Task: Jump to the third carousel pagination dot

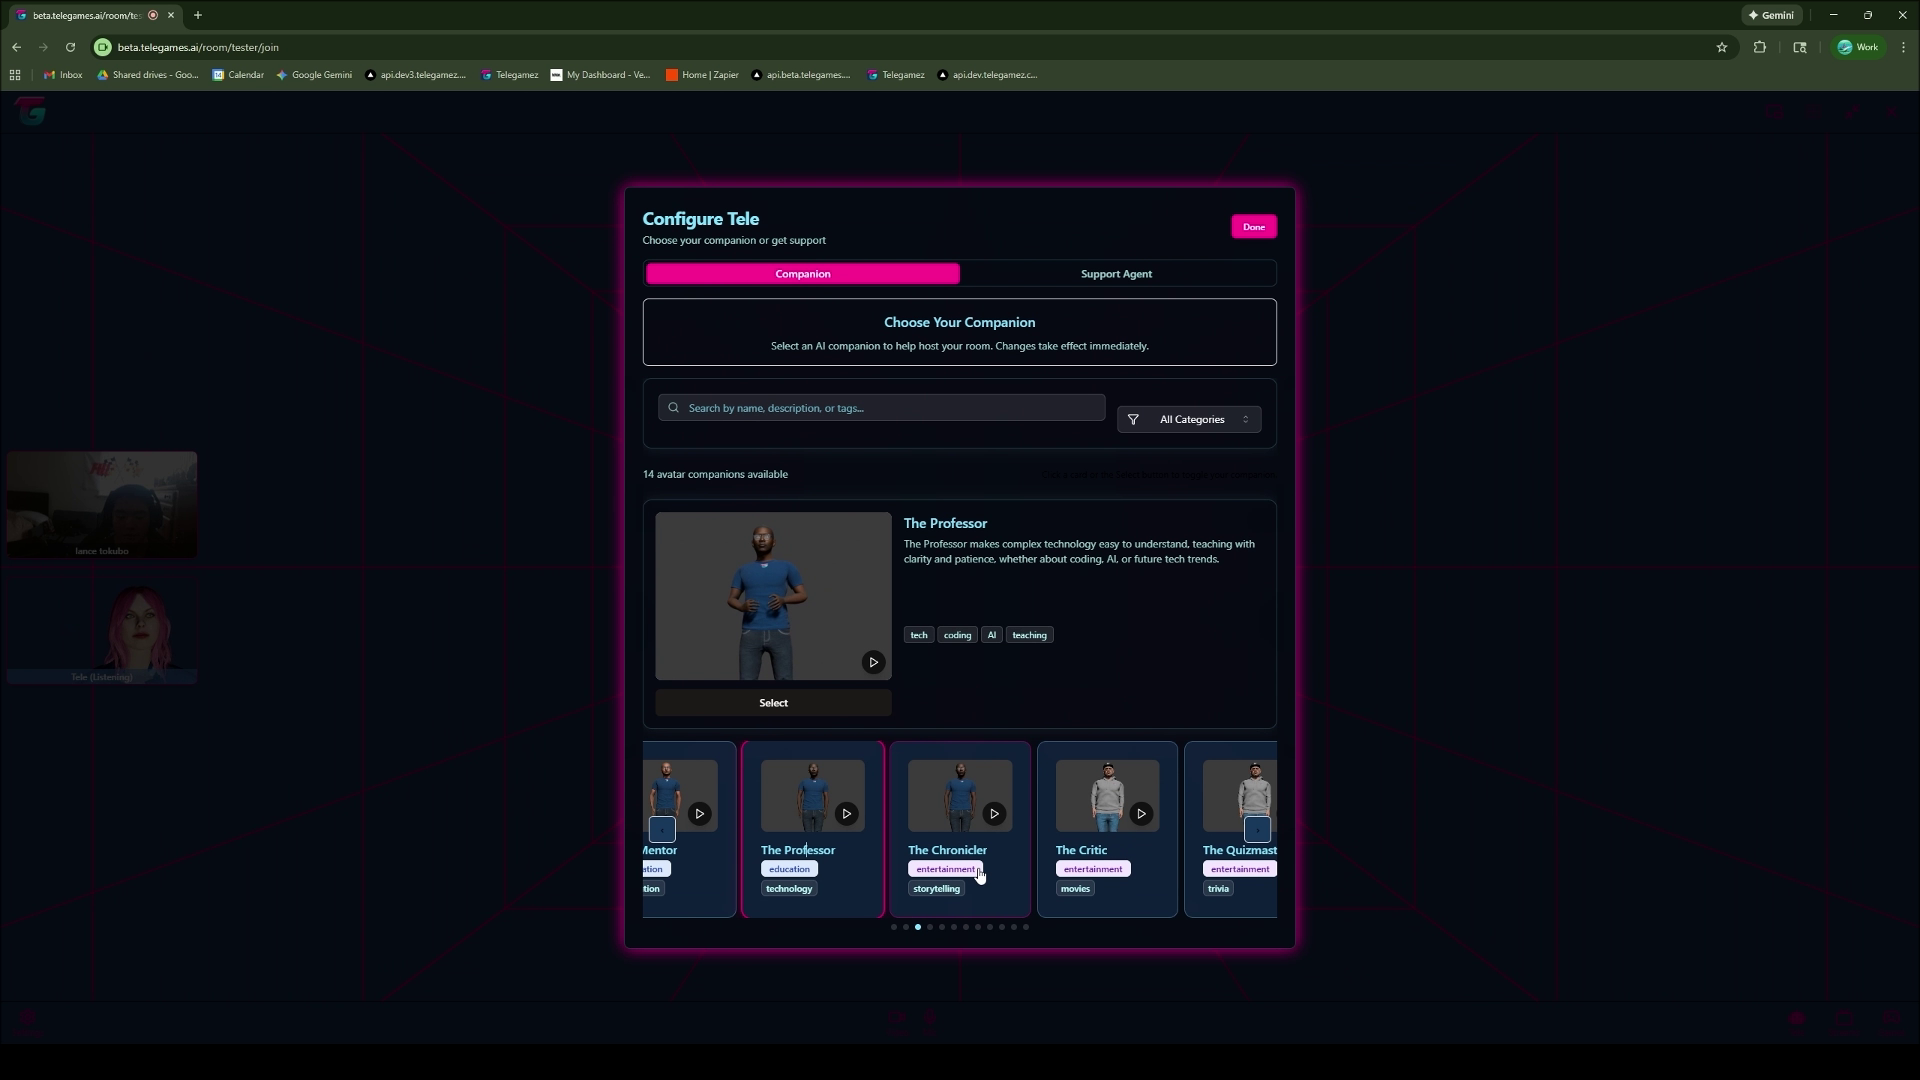Action: point(918,927)
